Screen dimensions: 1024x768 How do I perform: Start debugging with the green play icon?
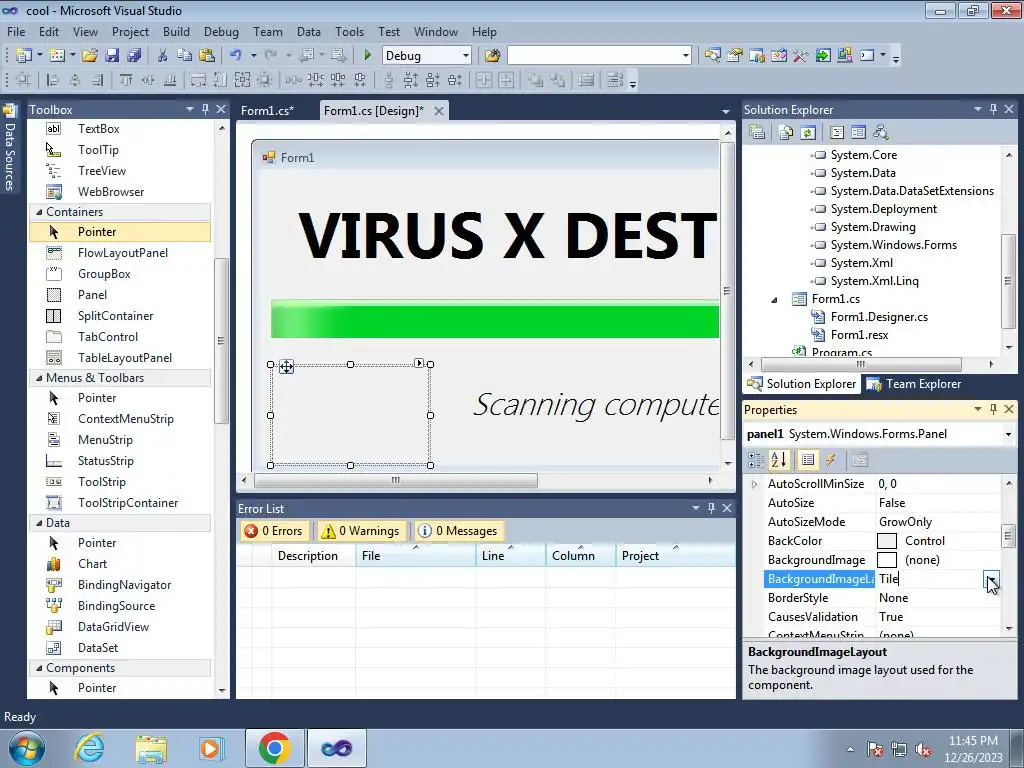click(367, 56)
